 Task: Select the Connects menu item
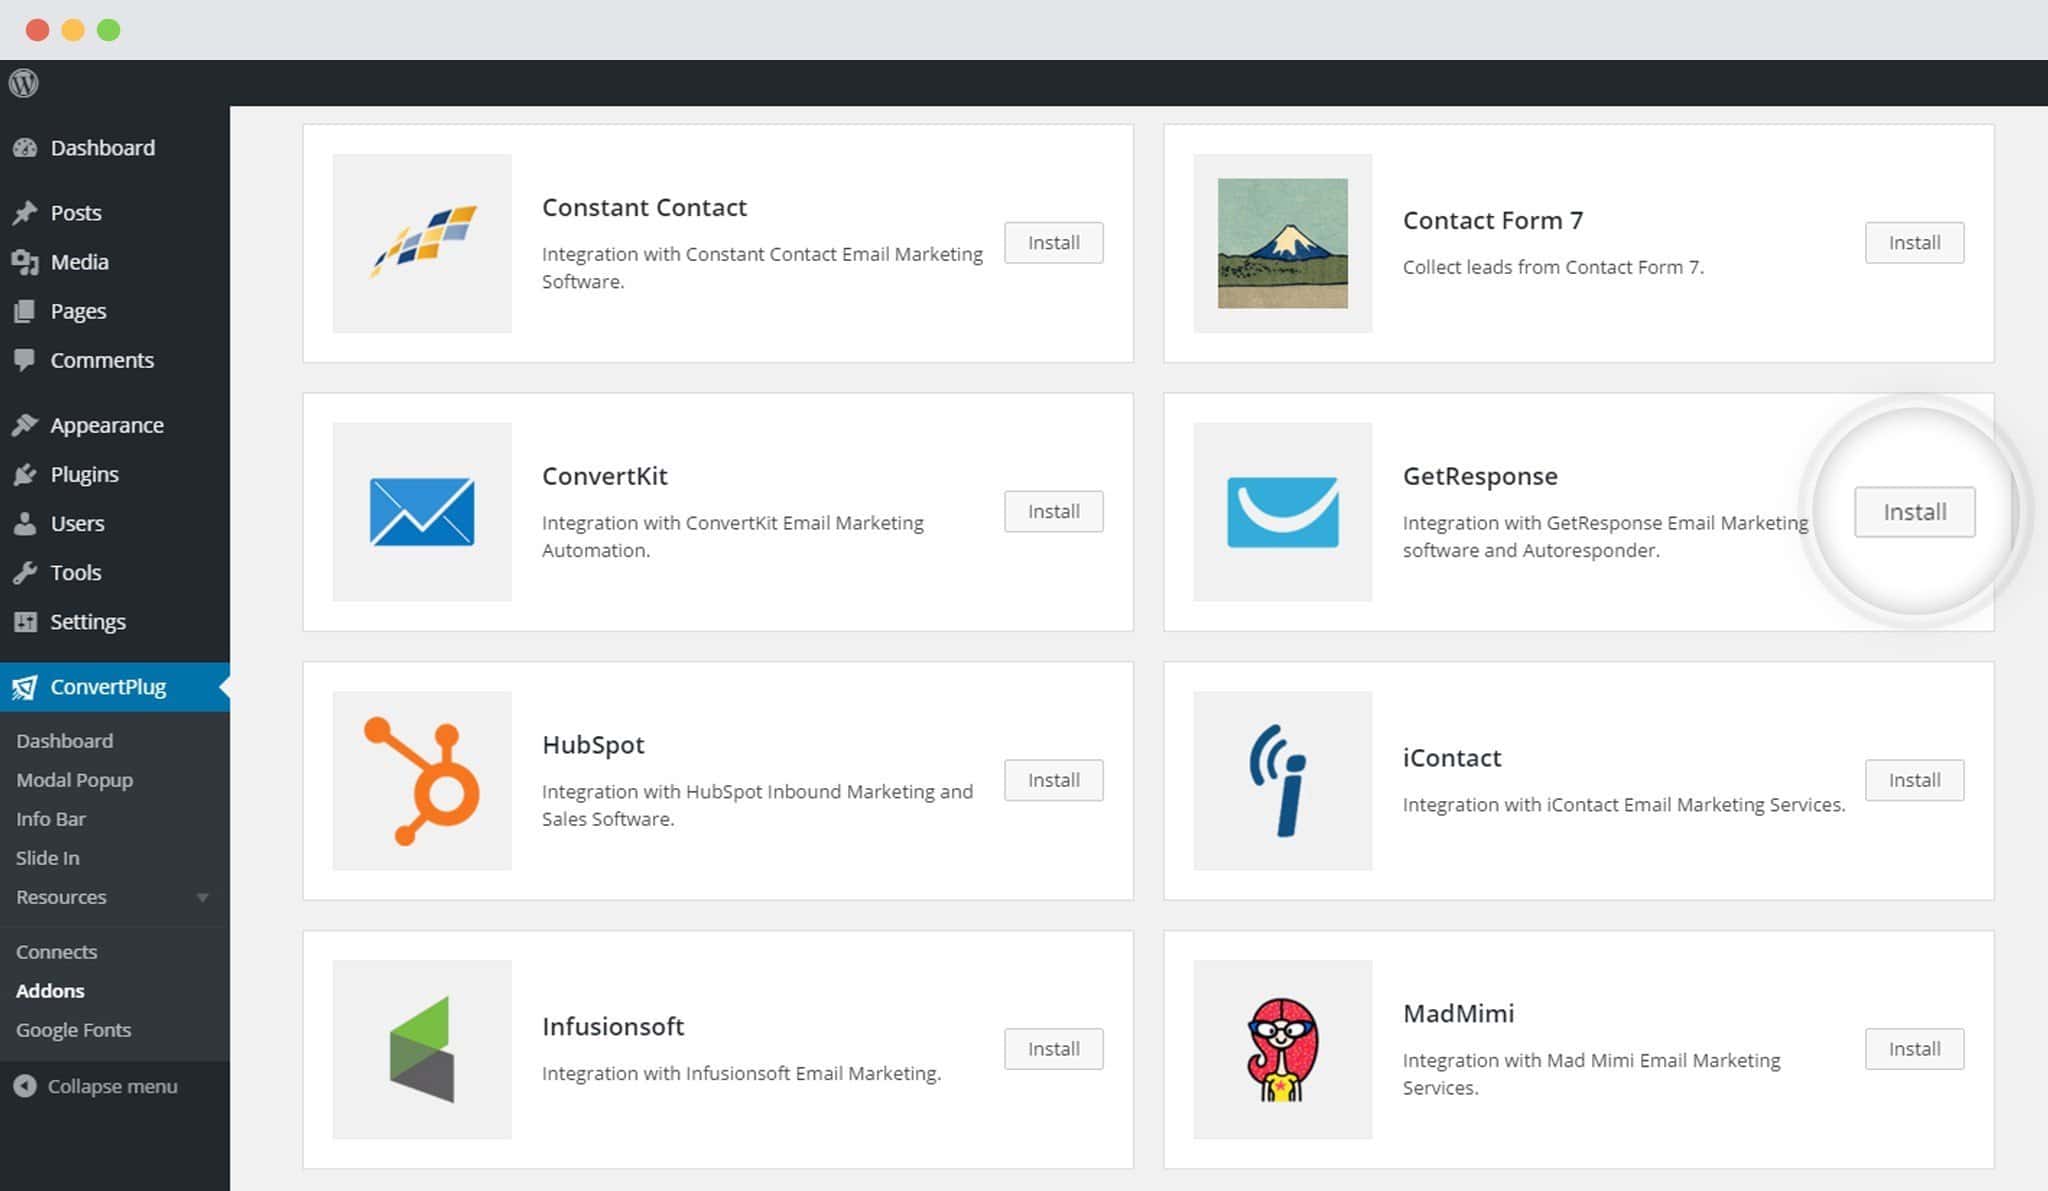[55, 950]
